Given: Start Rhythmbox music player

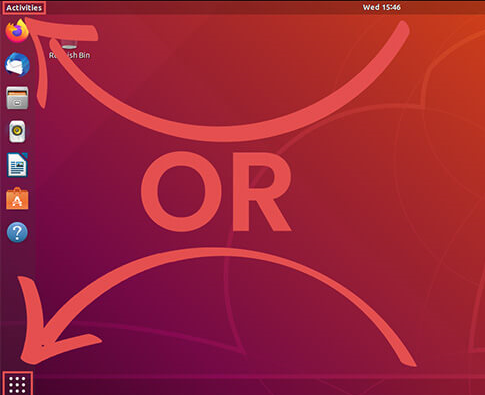Looking at the screenshot, I should click(x=17, y=131).
